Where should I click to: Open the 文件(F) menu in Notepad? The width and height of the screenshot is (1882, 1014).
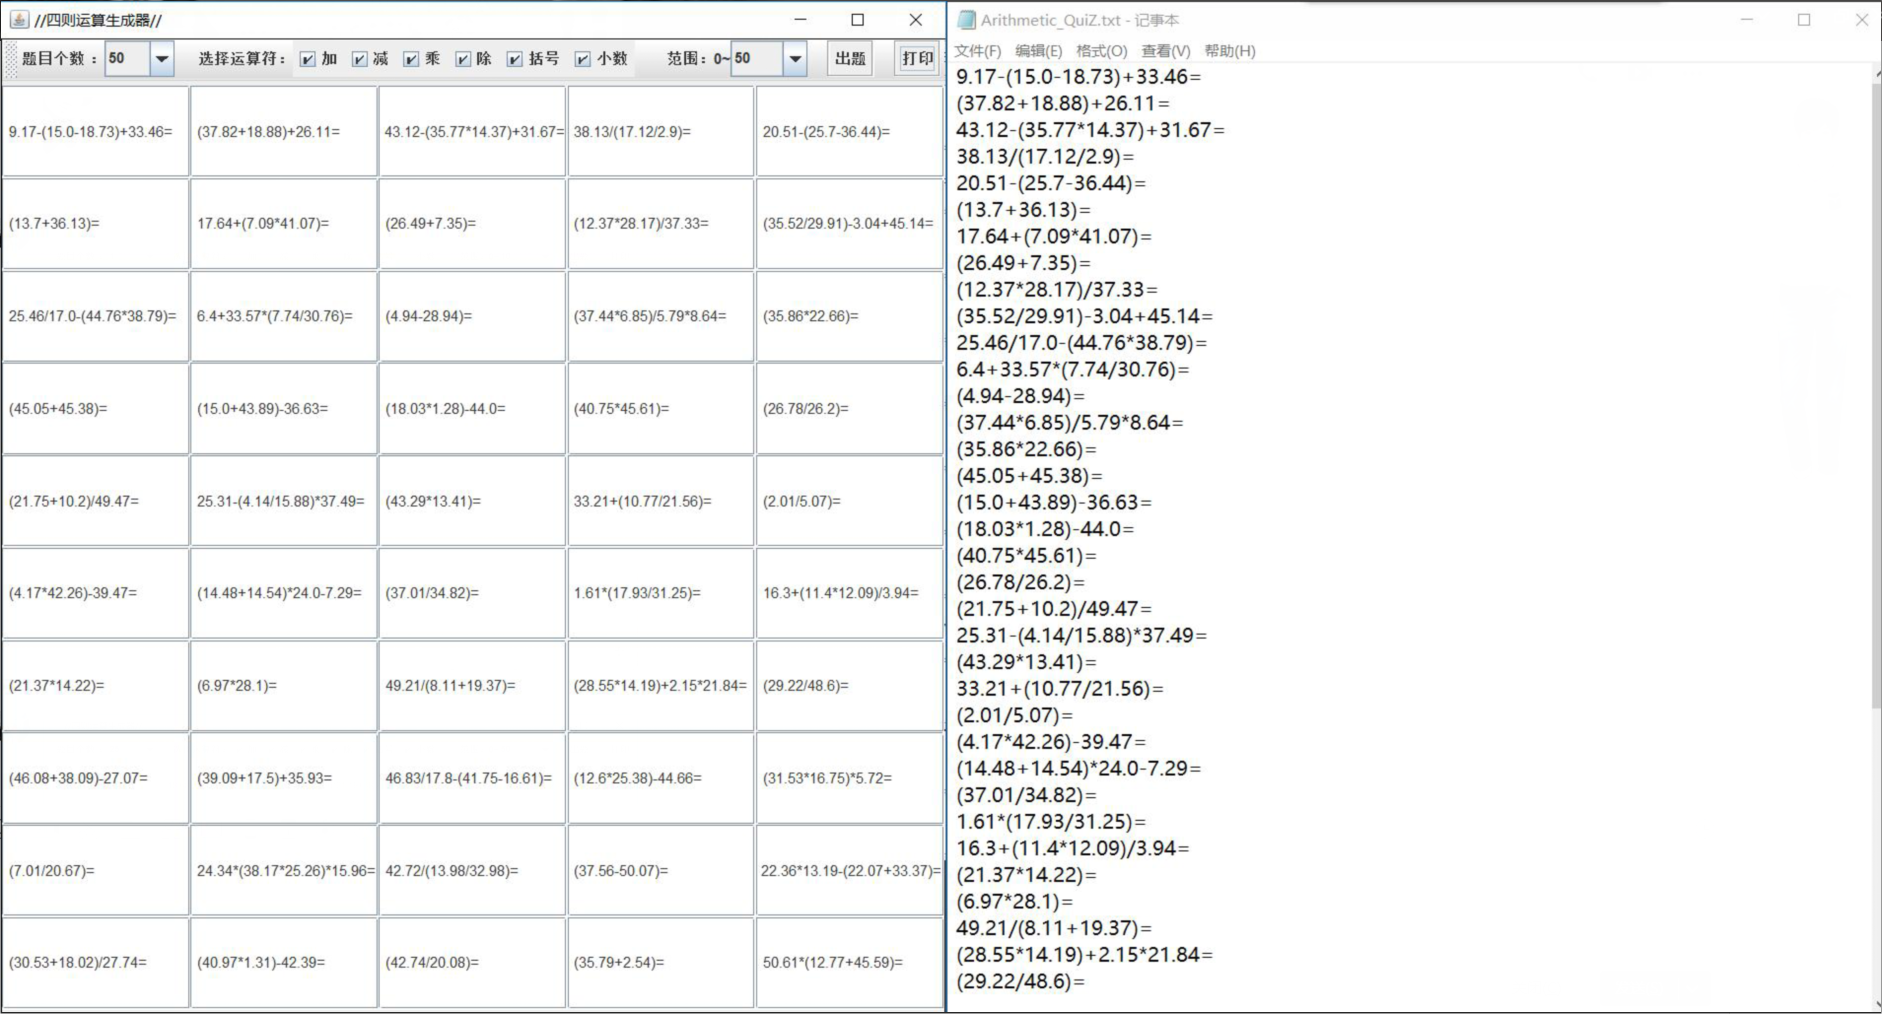977,51
